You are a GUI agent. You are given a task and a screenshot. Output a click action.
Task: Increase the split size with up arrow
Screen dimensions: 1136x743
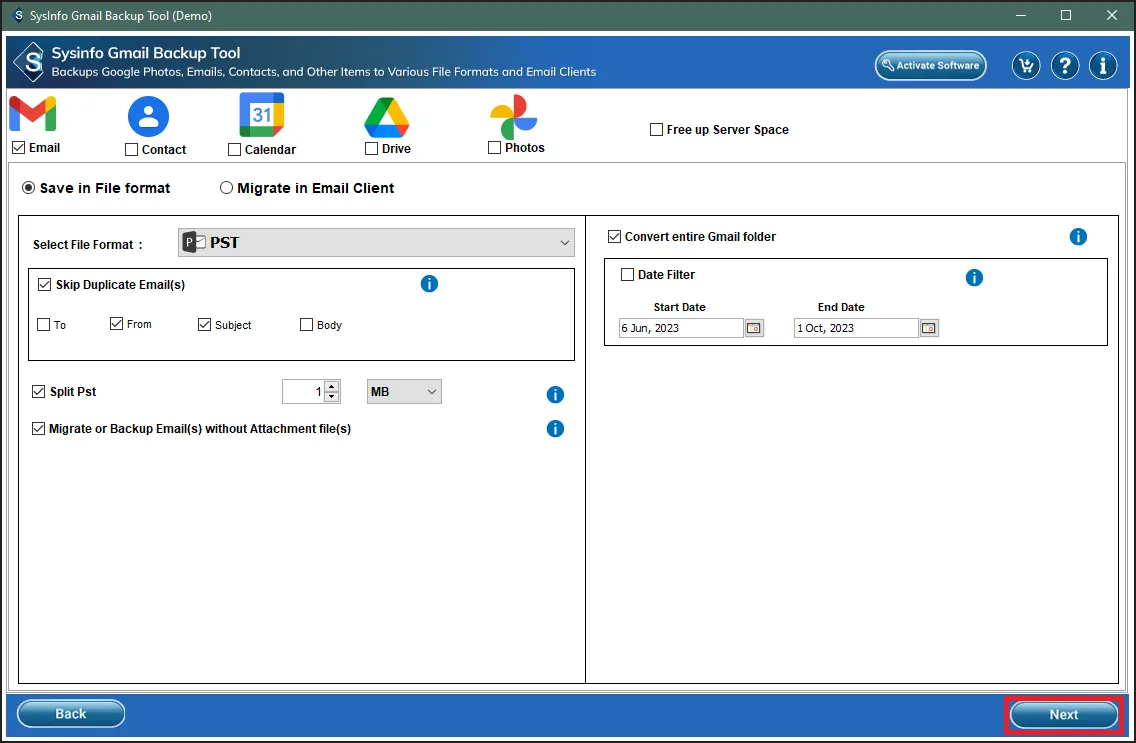(332, 387)
